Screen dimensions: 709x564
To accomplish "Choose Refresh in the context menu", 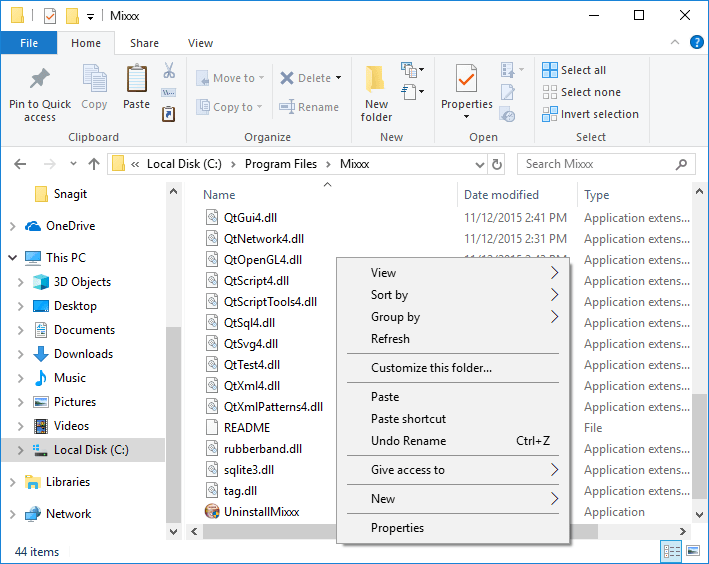I will tap(453, 339).
